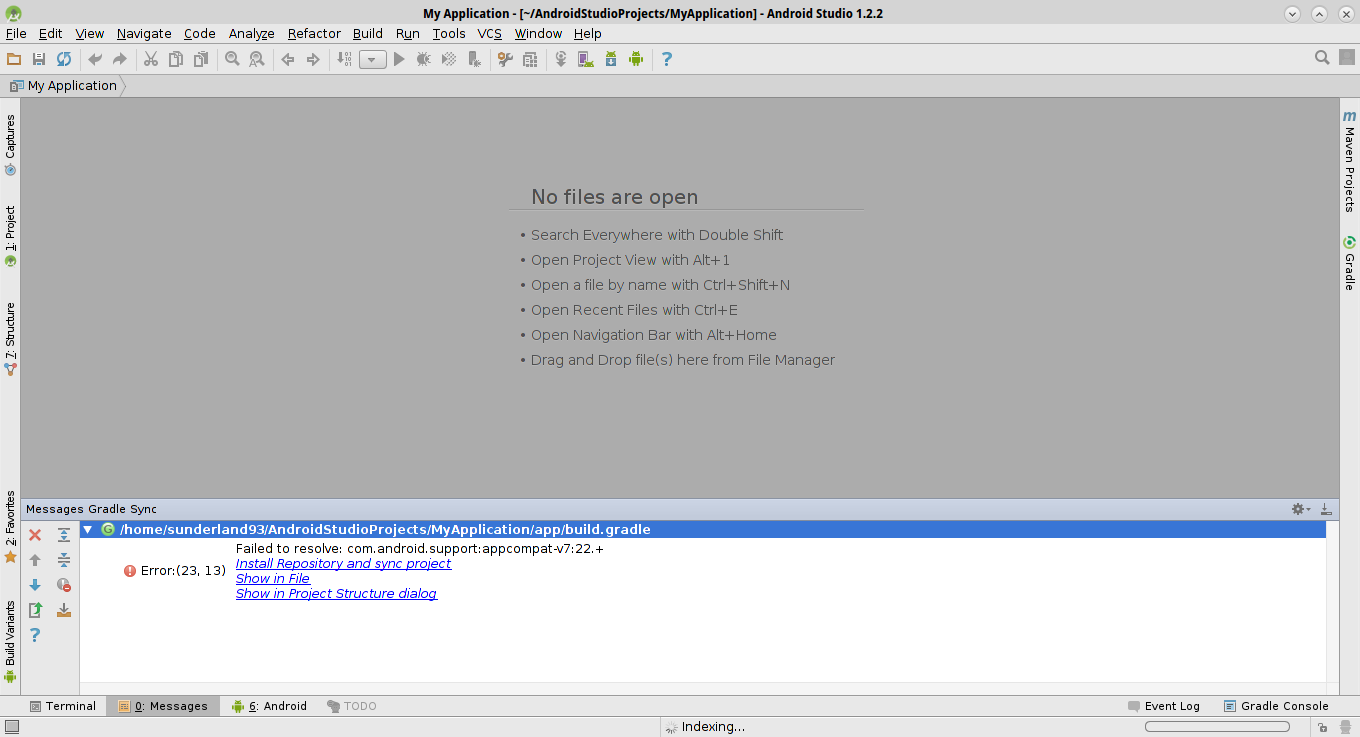
Task: Switch to the Terminal tab
Action: pos(63,705)
